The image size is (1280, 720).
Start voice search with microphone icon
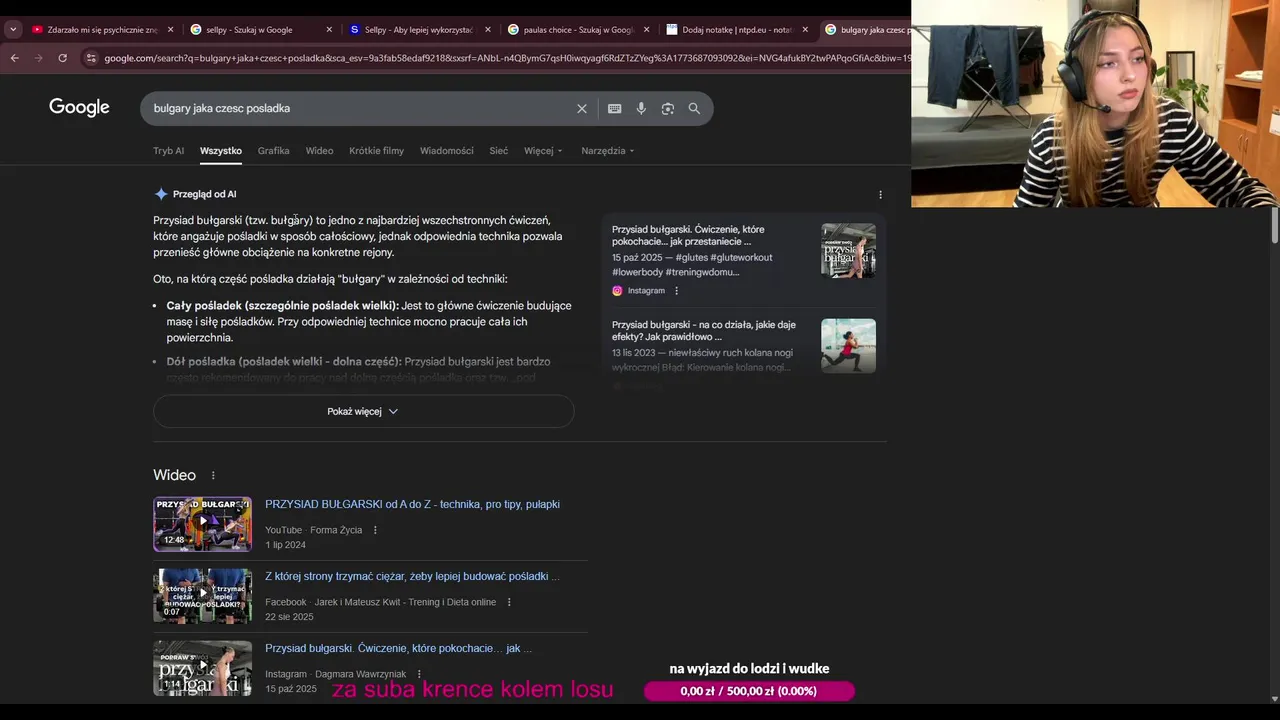641,109
